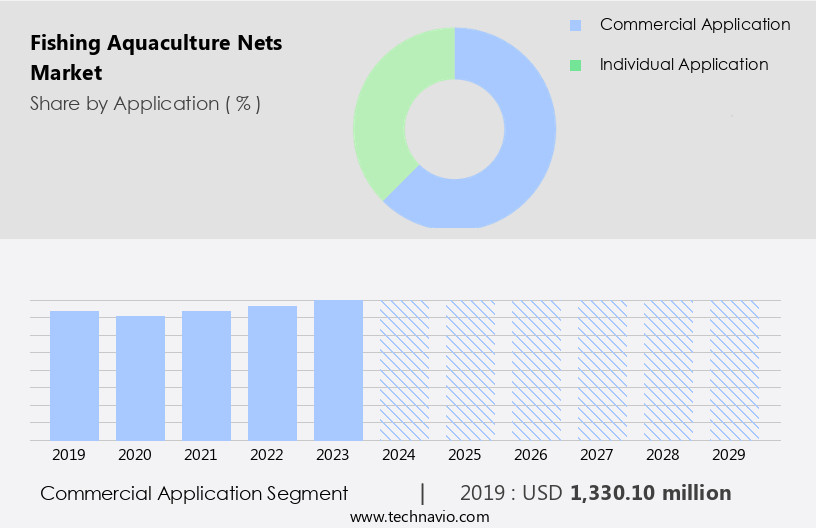This screenshot has height=528, width=816.
Task: Select the hatched 2025 forecast bar
Action: pos(470,370)
